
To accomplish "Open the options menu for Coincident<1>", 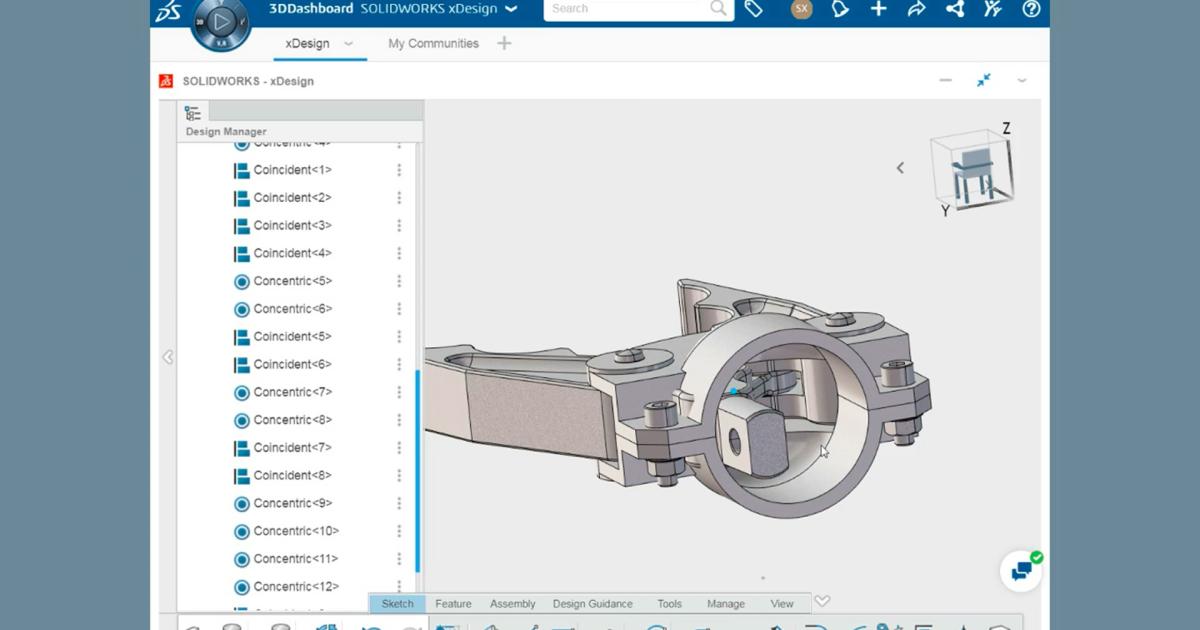I will pos(399,169).
